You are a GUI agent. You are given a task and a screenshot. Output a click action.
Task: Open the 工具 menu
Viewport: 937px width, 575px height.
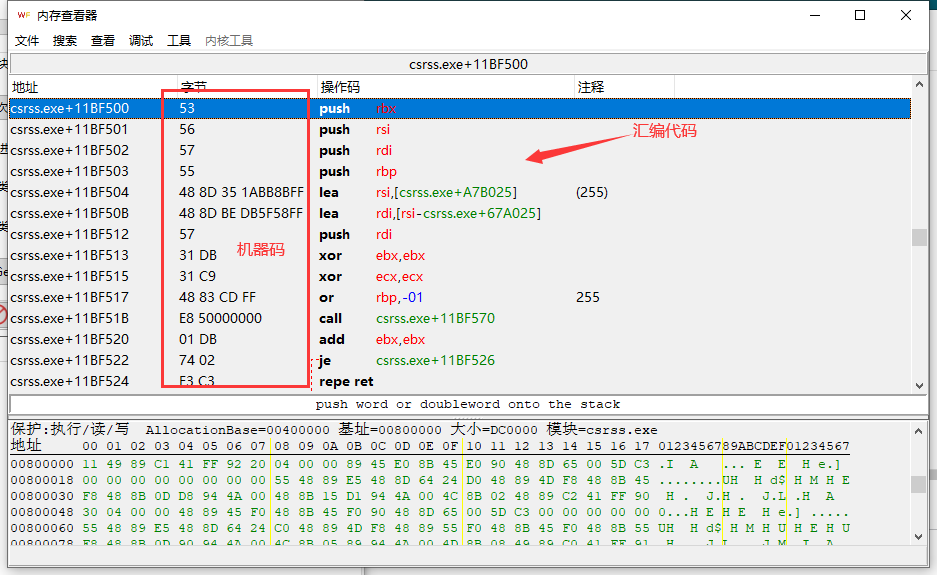(179, 41)
